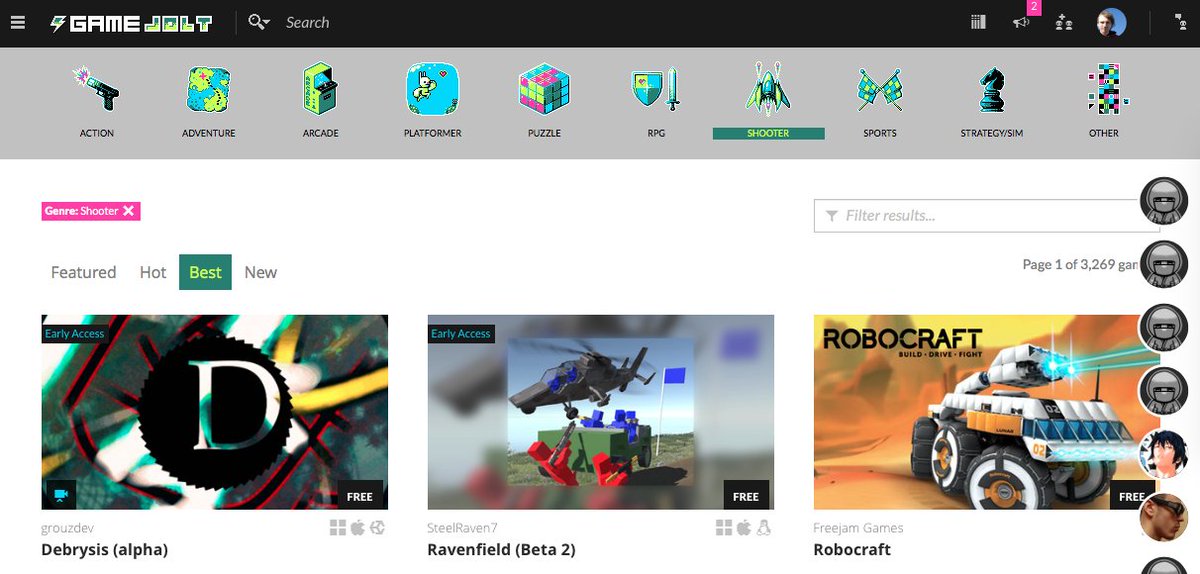Screen dimensions: 1200x574
Task: Select the Shooter spaceship icon
Action: (768, 89)
